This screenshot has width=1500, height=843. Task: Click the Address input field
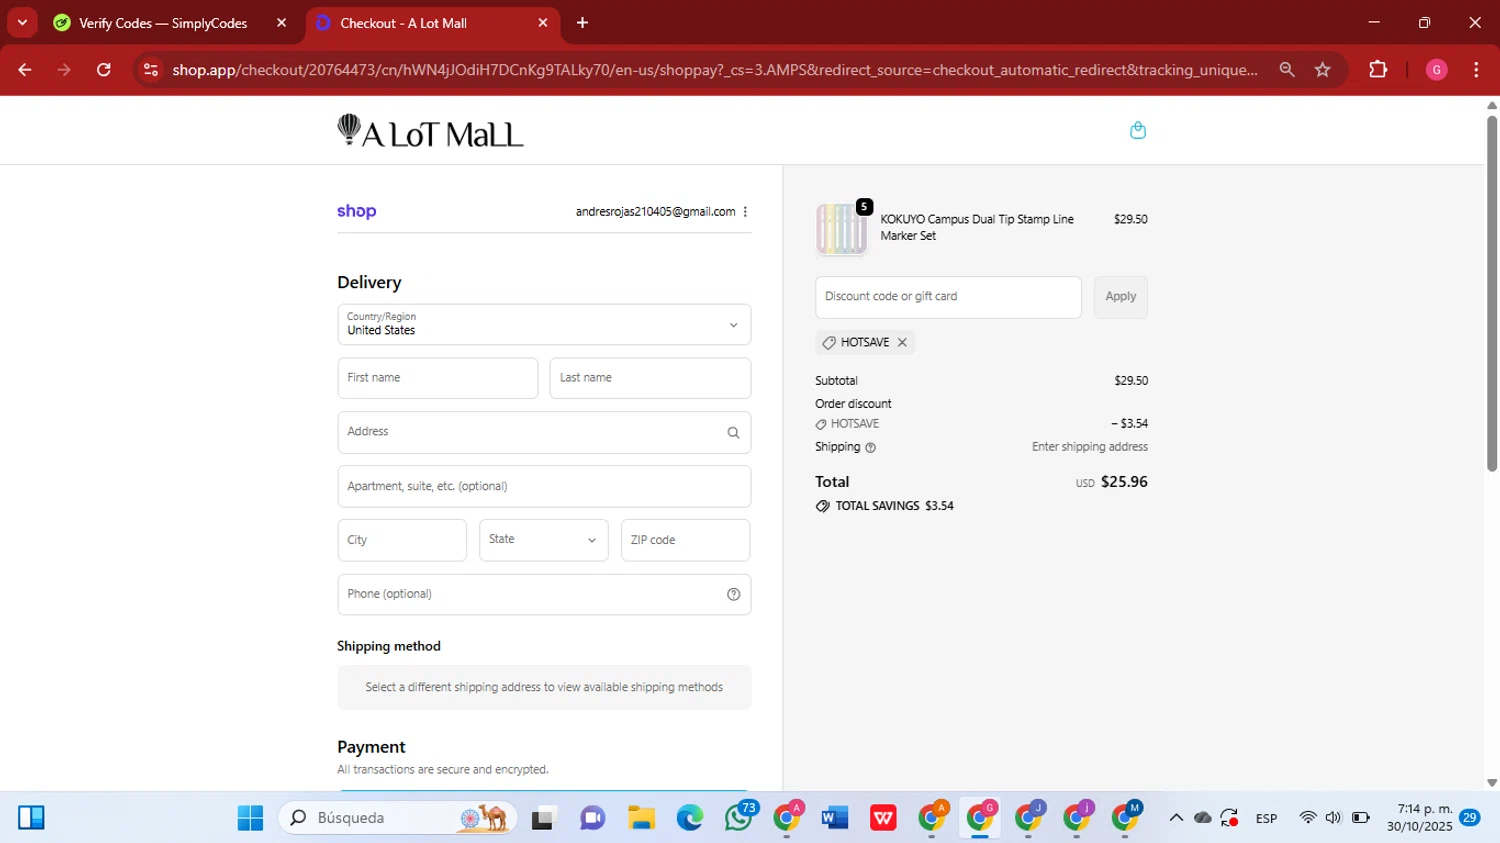[544, 432]
